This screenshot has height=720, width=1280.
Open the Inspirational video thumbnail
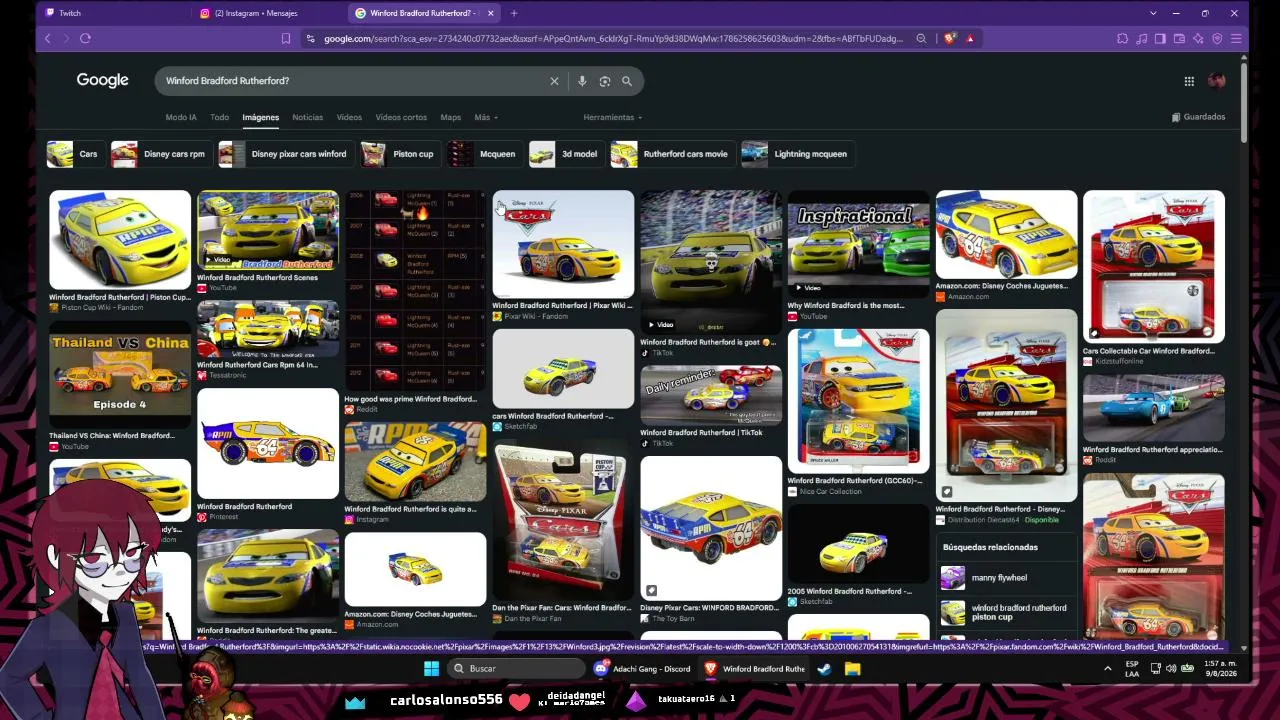coord(858,244)
